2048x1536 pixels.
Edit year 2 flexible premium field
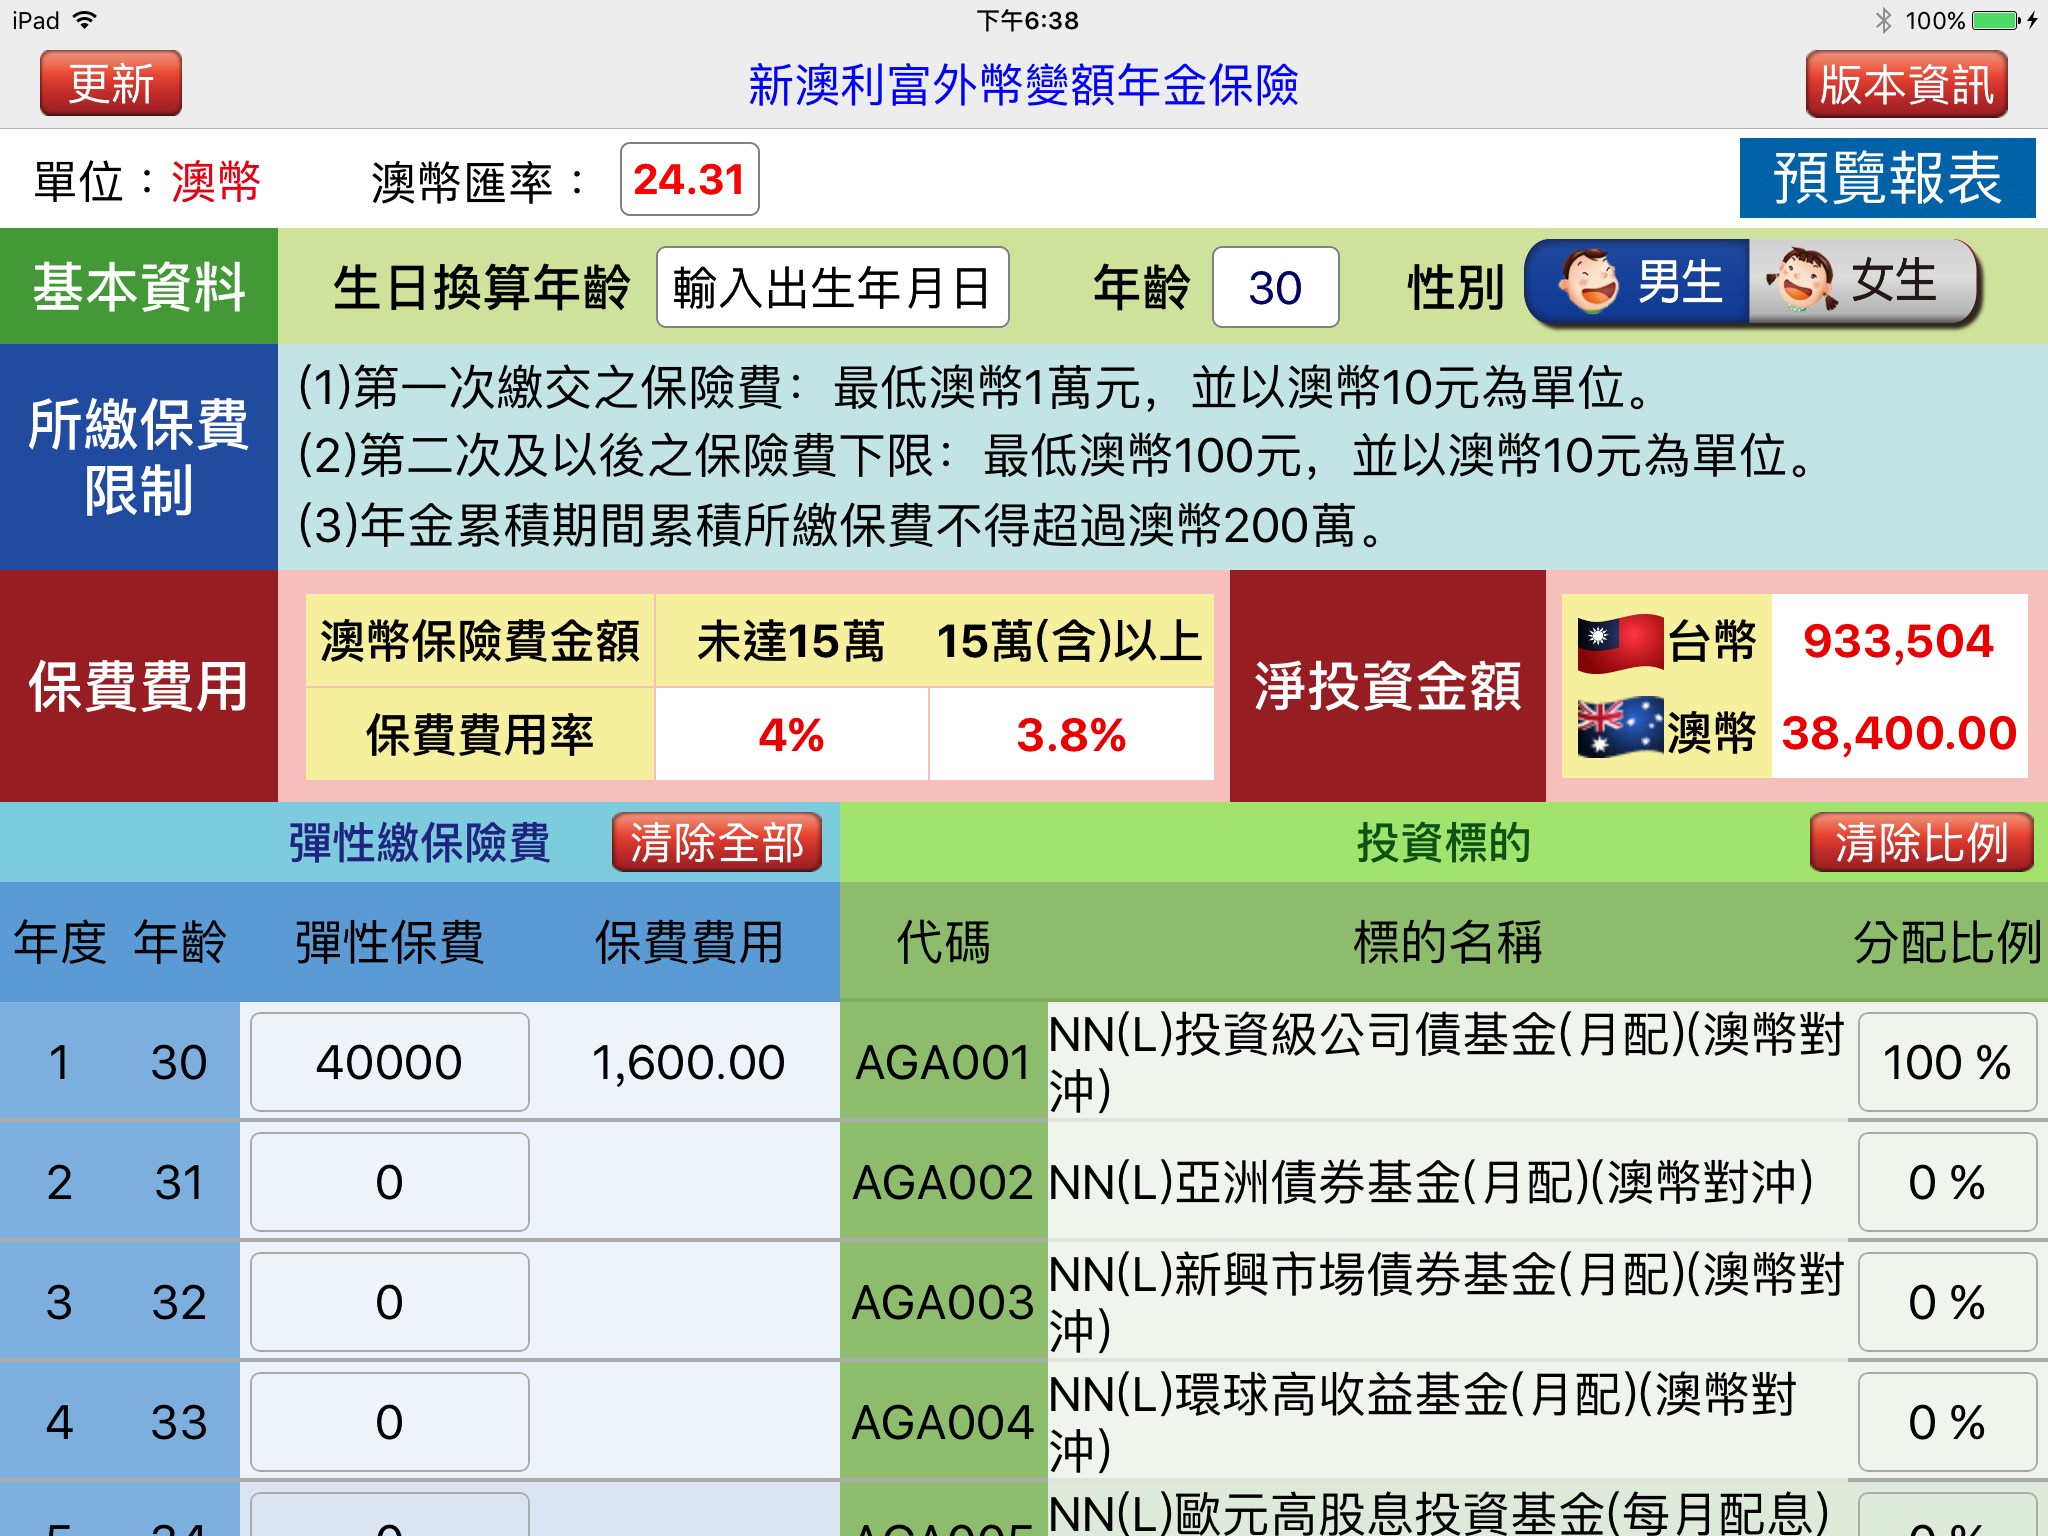point(390,1182)
